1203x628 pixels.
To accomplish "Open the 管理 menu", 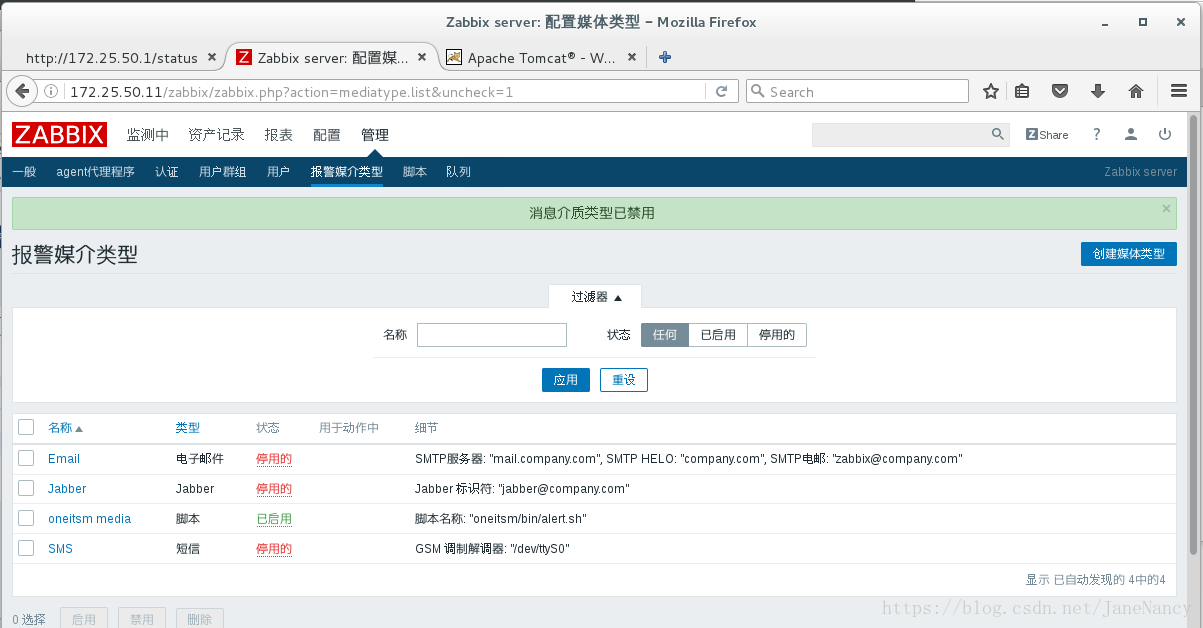I will [375, 135].
